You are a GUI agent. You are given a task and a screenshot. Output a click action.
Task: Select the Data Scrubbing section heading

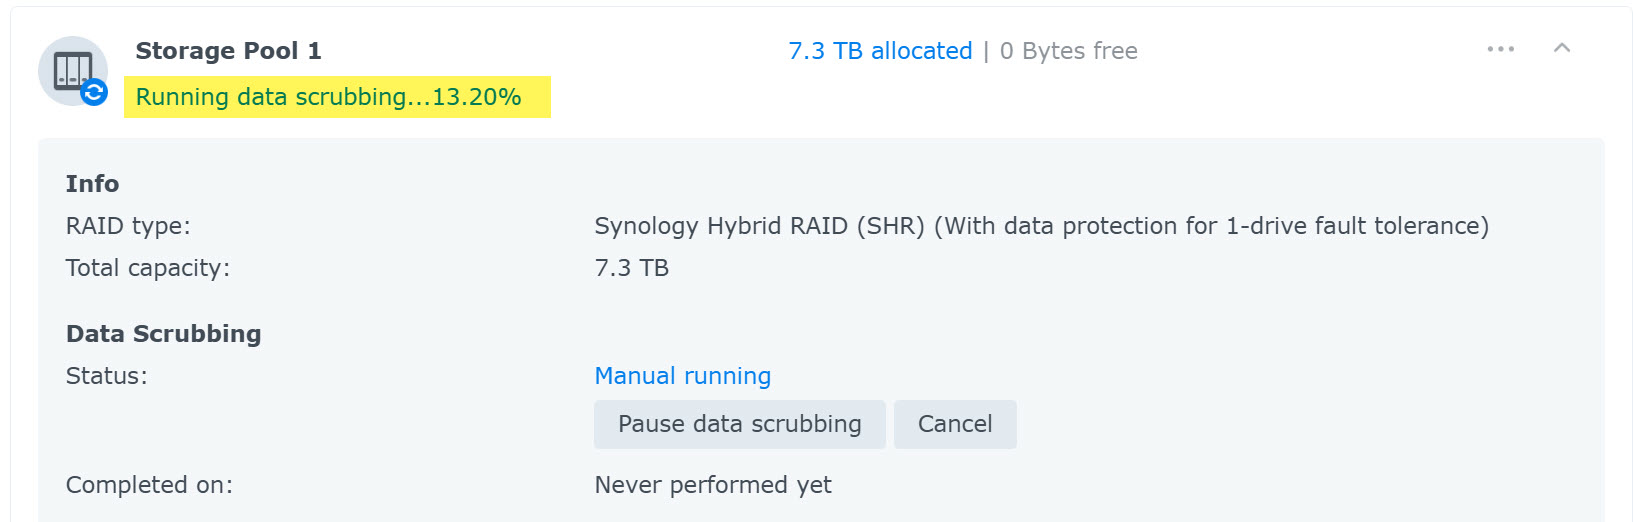pyautogui.click(x=164, y=334)
